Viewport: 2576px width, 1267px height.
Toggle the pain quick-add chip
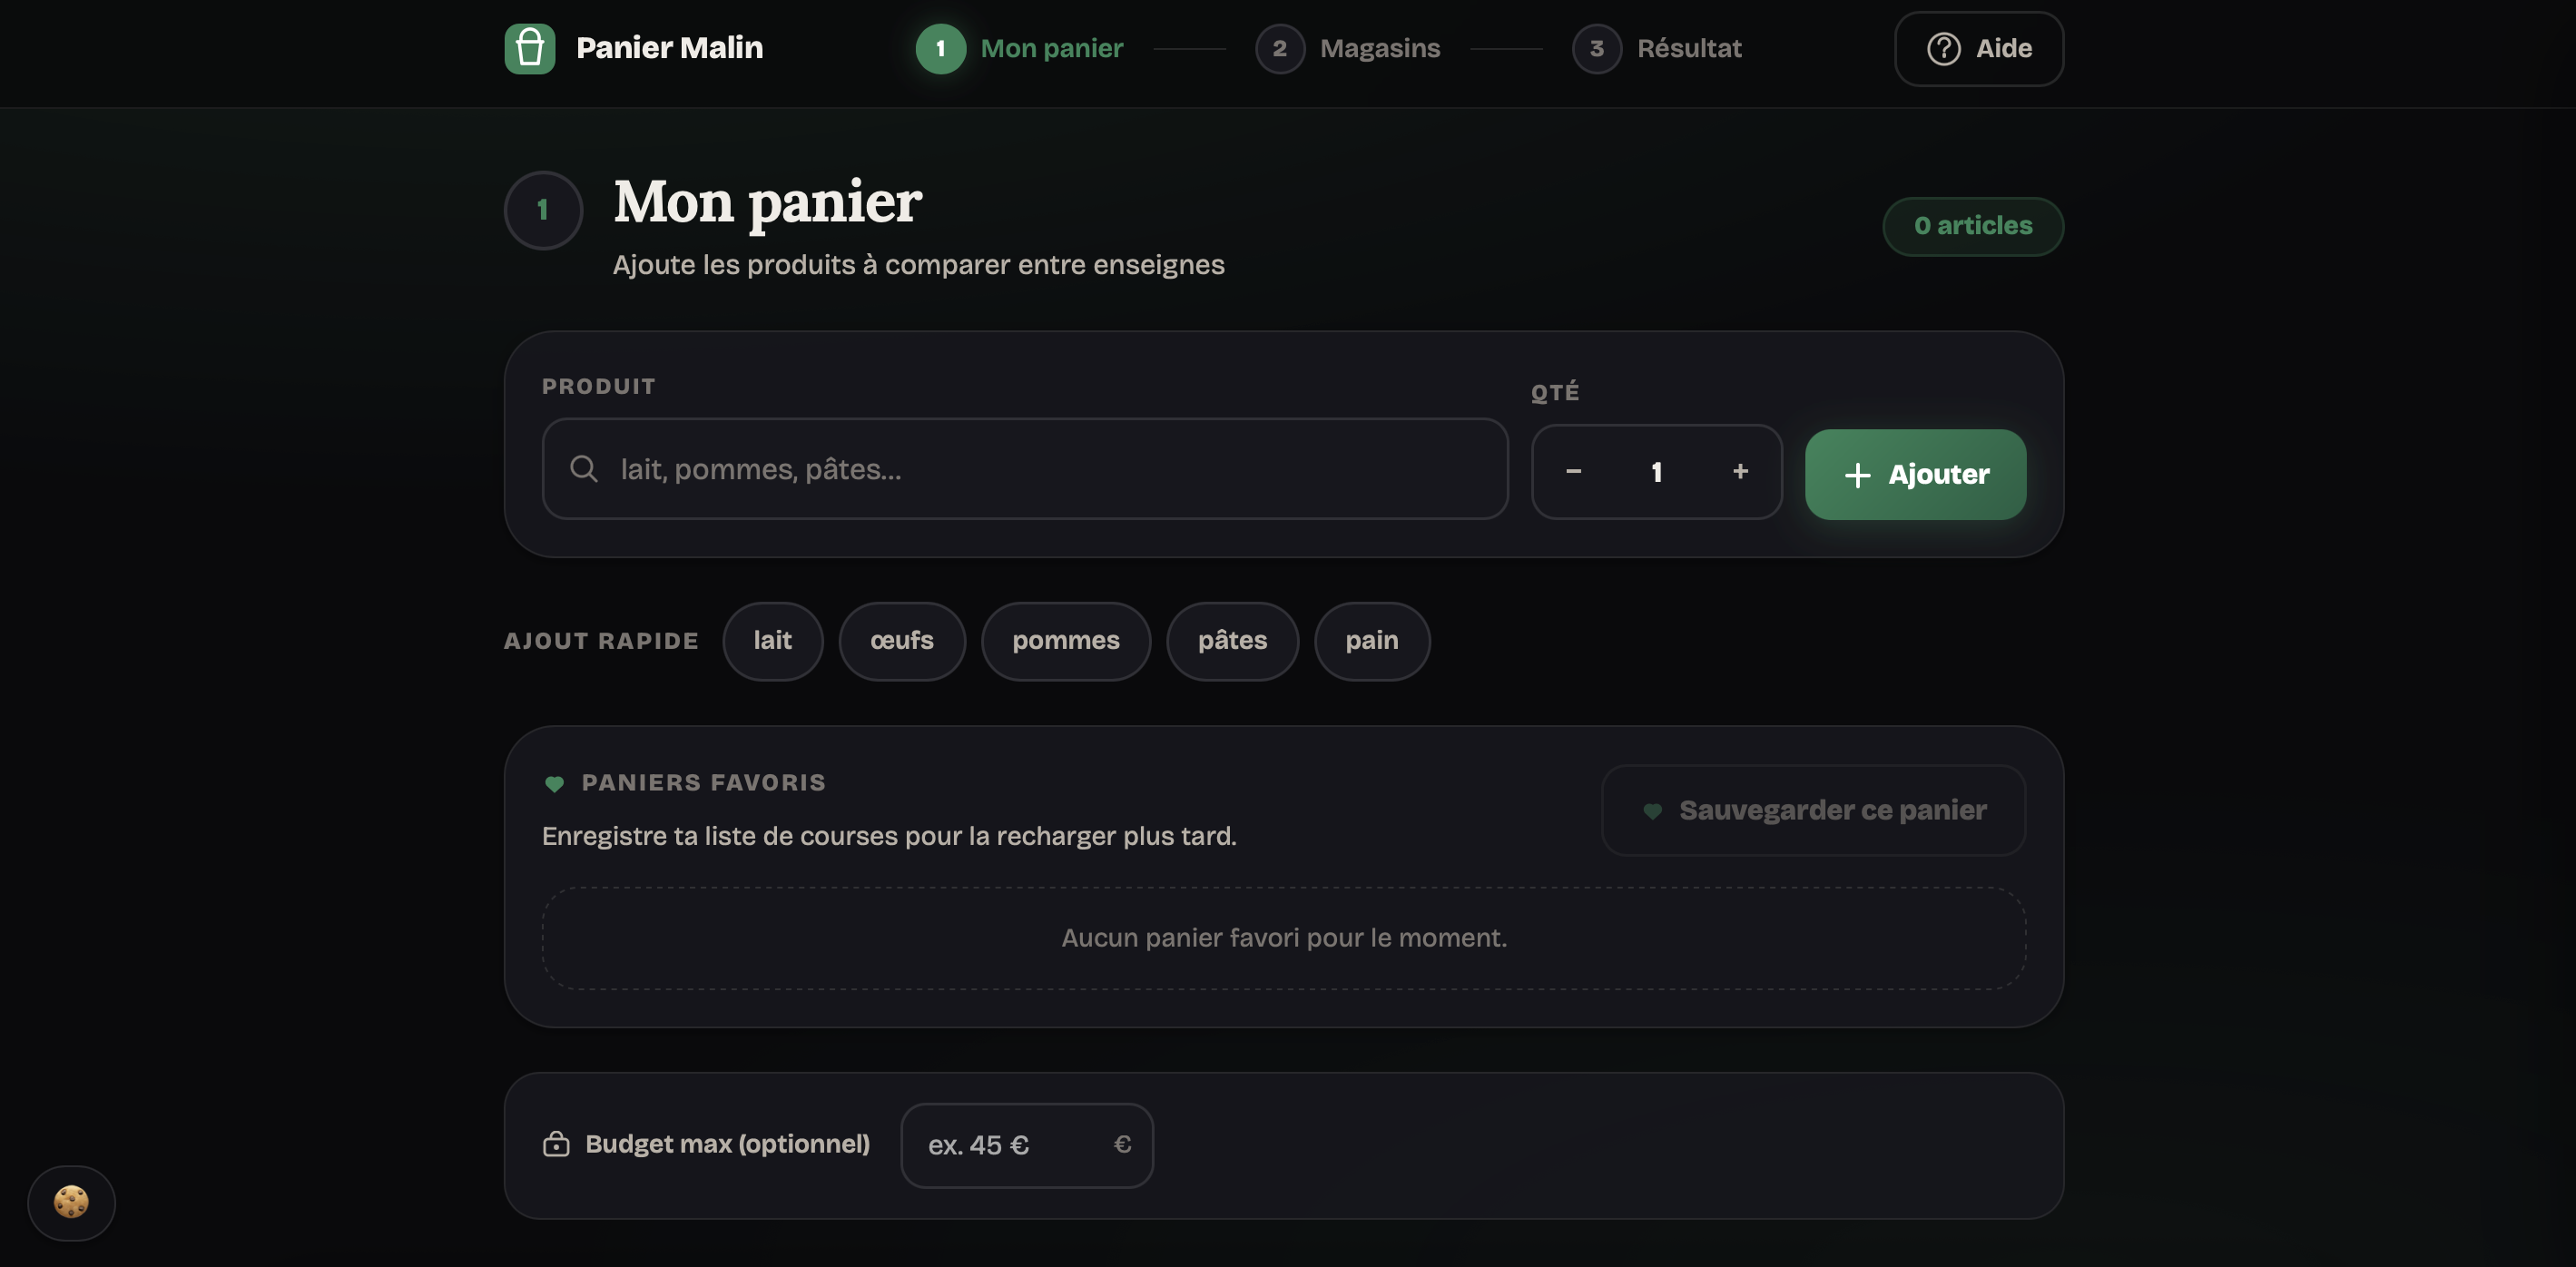pos(1371,641)
